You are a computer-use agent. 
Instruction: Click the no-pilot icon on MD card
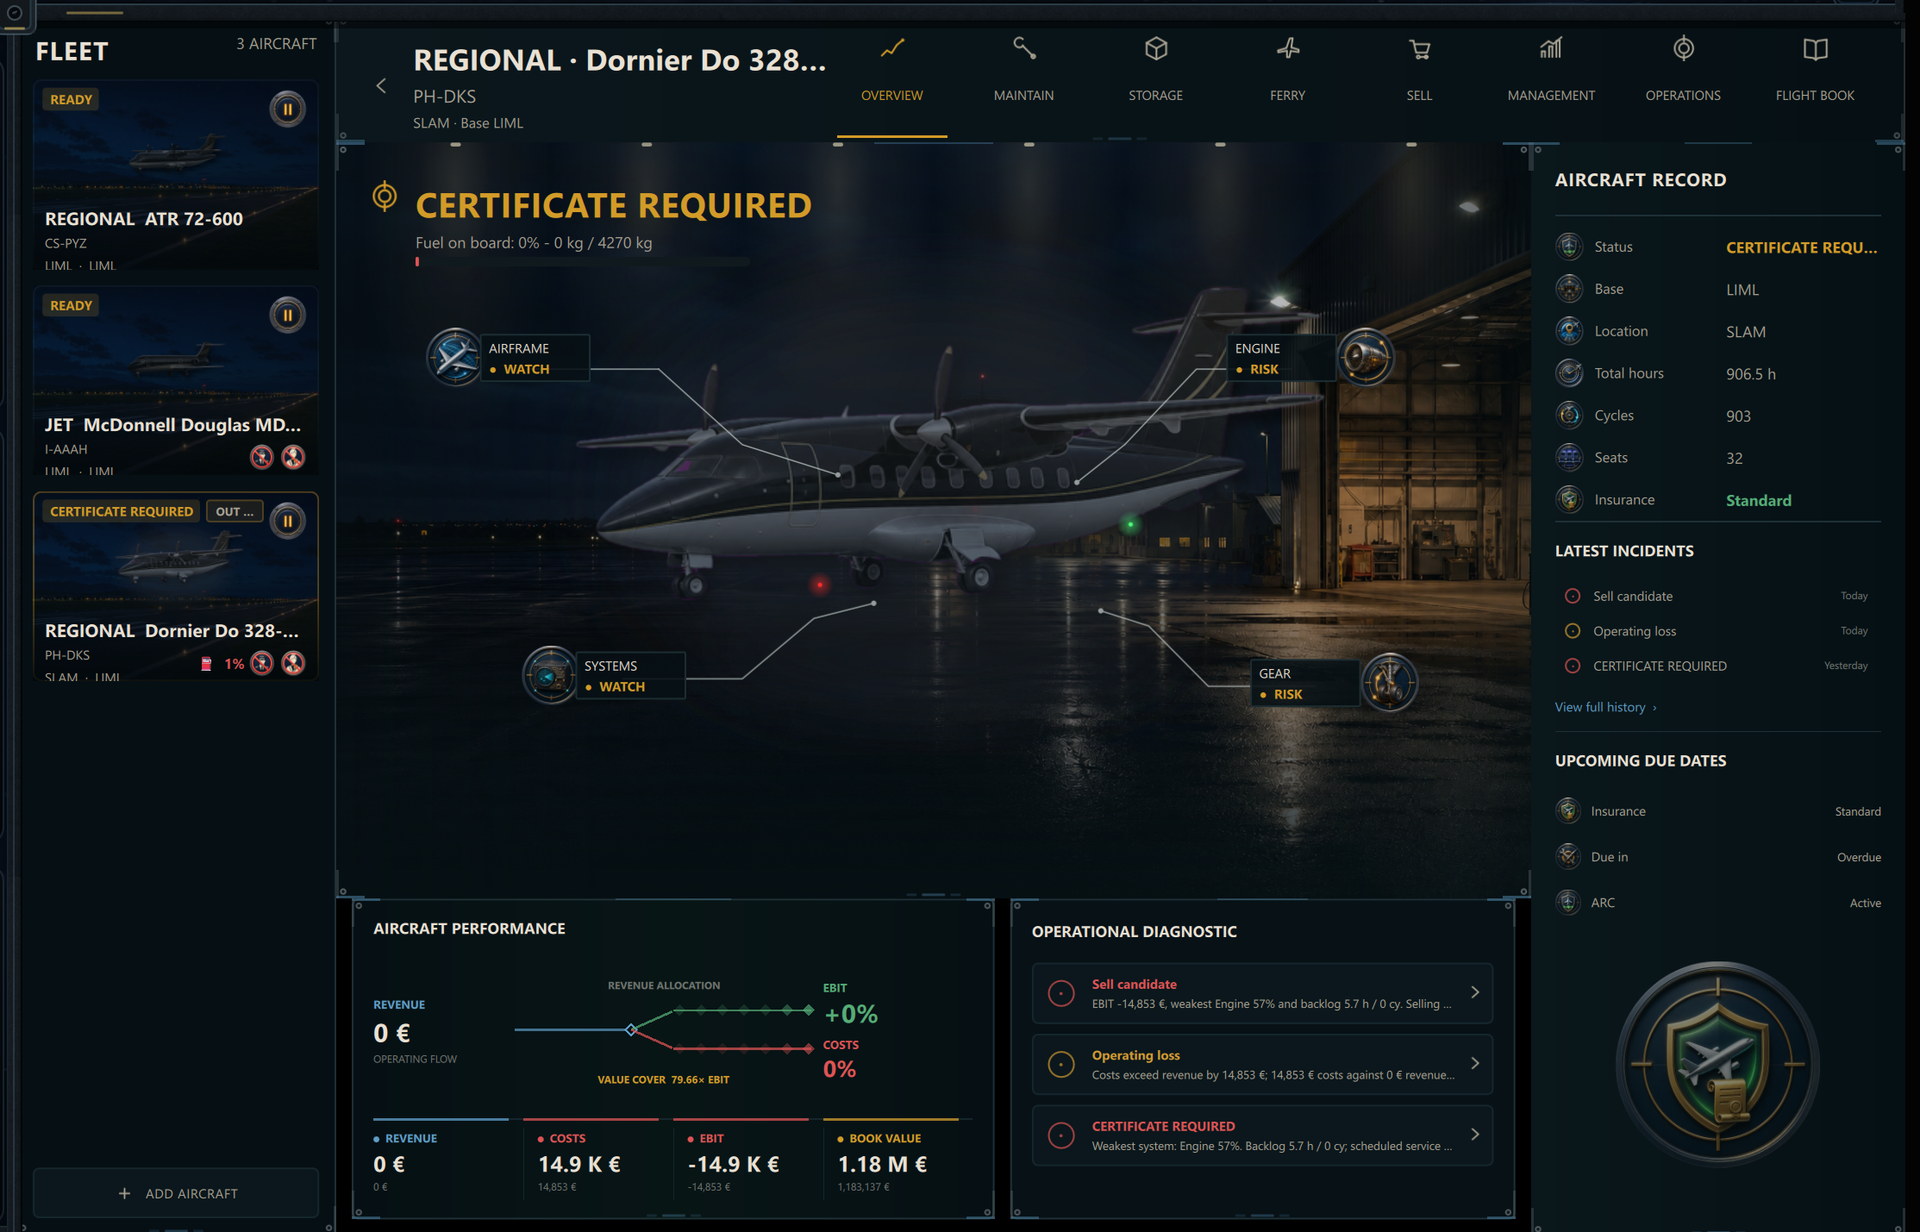pos(262,457)
